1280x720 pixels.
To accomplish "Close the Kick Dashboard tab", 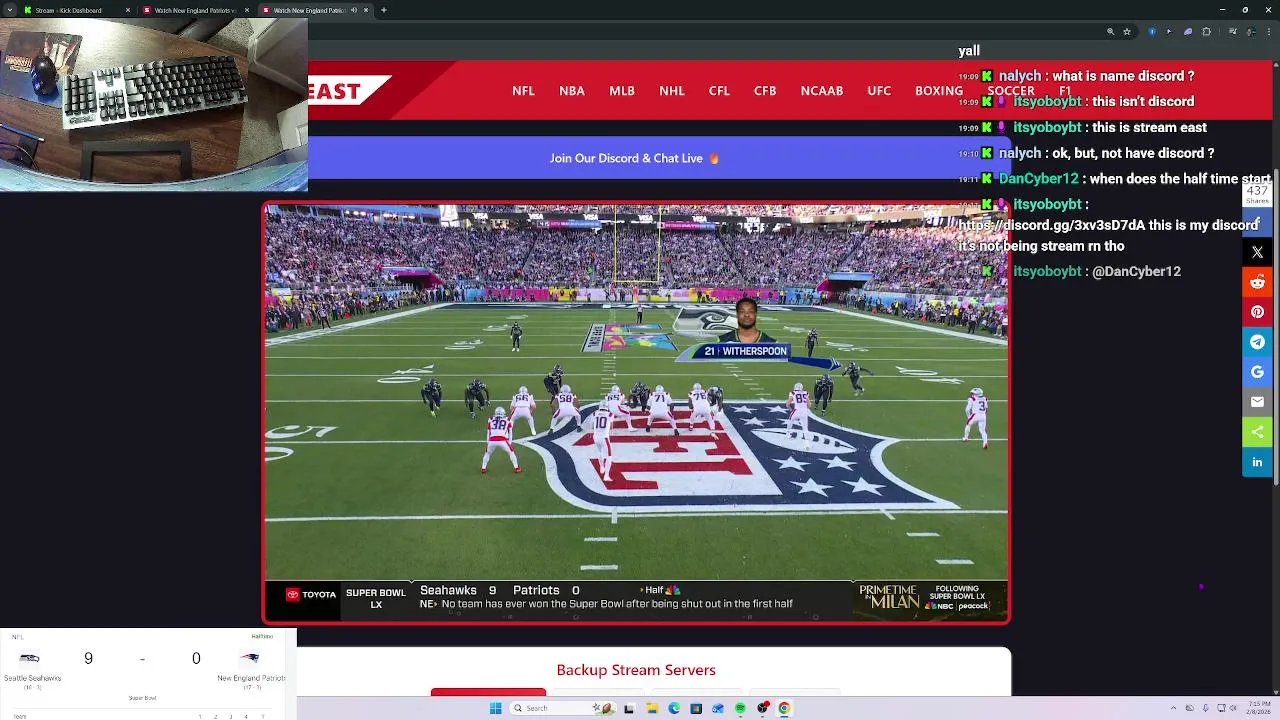I will [x=127, y=10].
